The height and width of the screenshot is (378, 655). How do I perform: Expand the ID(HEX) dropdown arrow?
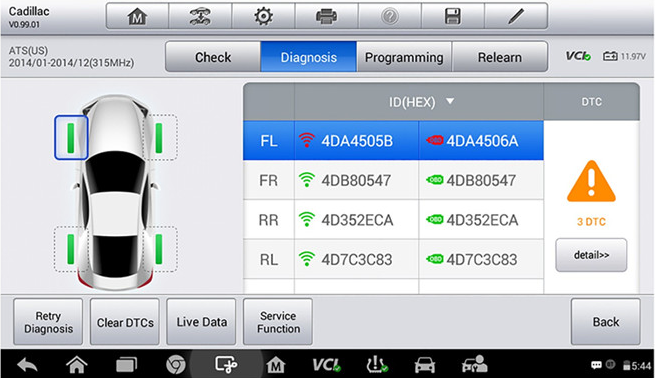point(450,101)
